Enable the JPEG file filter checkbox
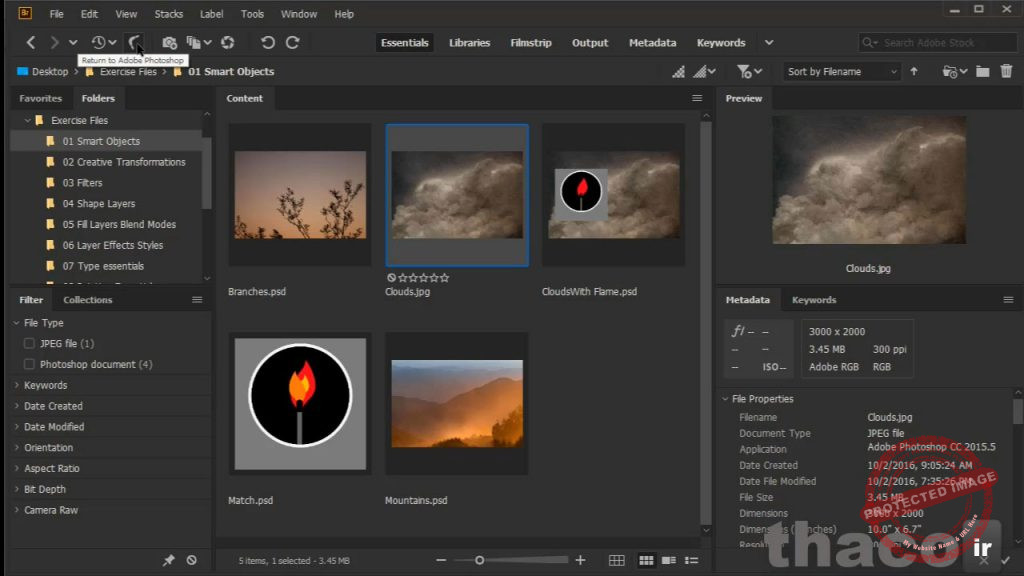Image resolution: width=1024 pixels, height=576 pixels. coord(29,344)
